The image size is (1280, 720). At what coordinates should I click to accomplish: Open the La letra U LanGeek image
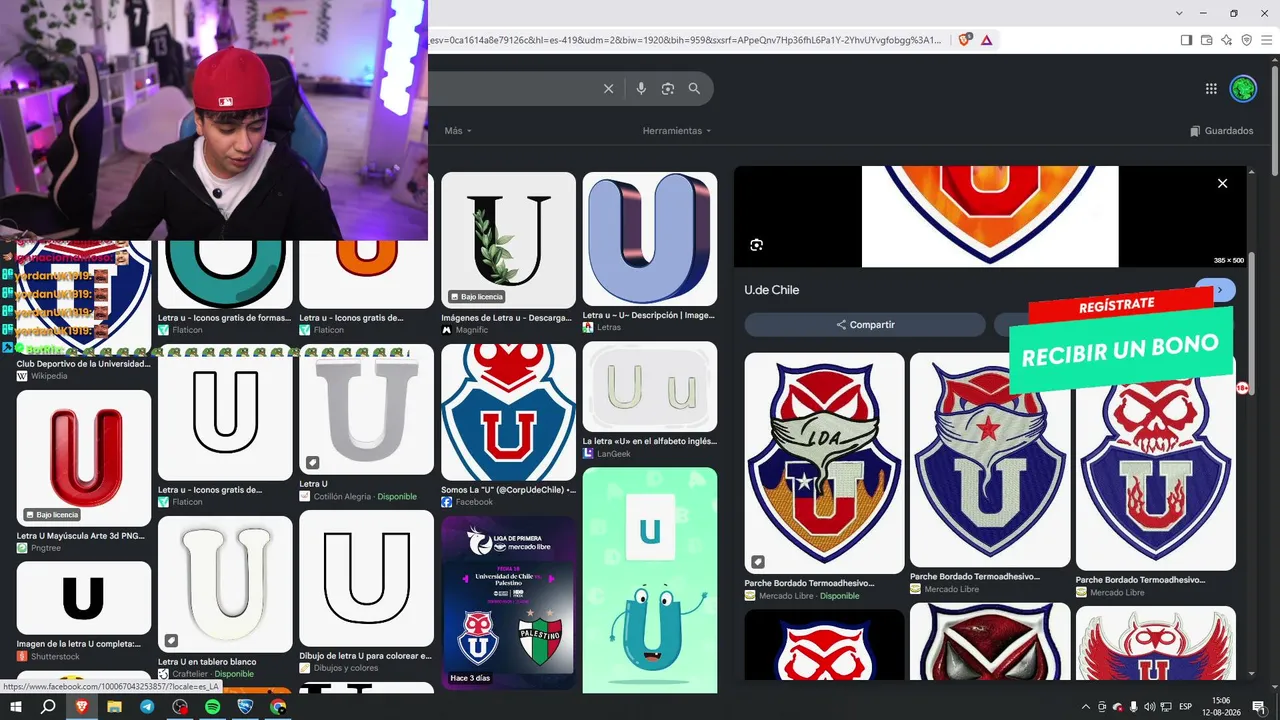[650, 387]
